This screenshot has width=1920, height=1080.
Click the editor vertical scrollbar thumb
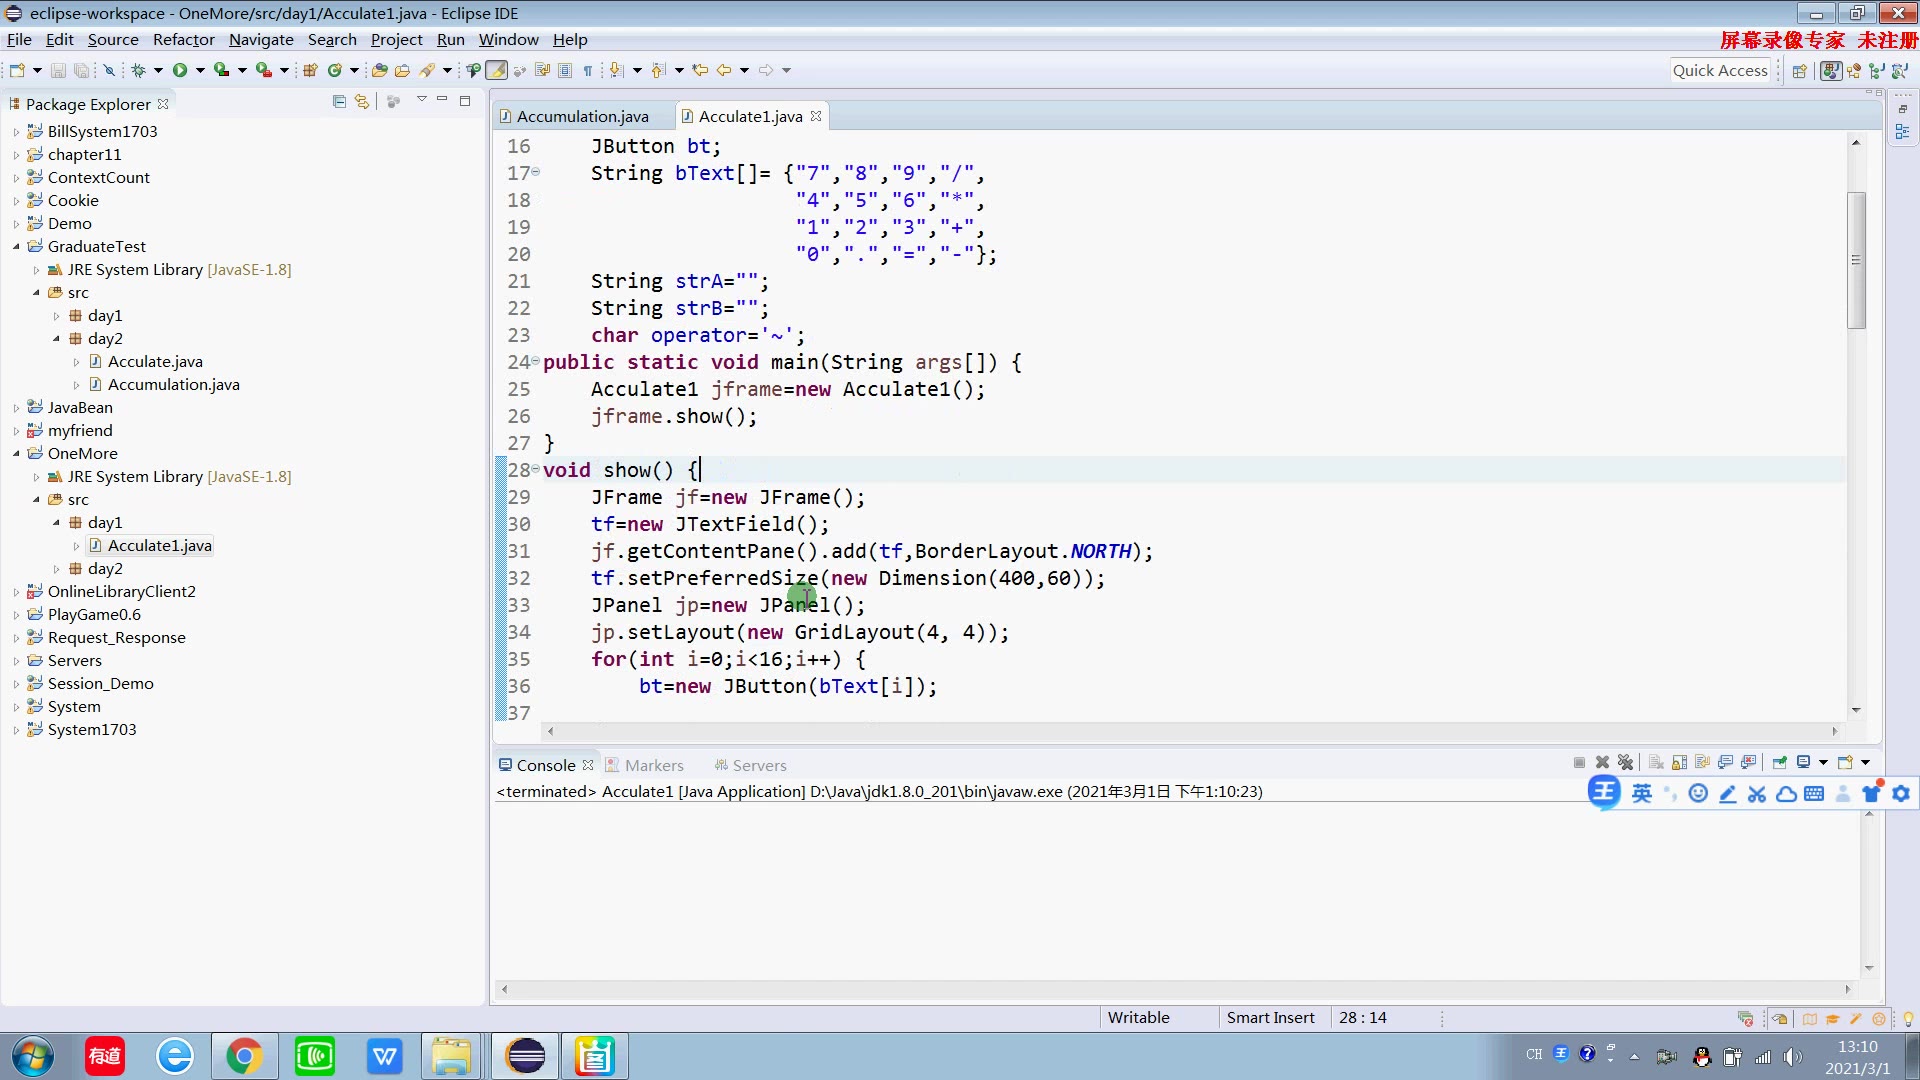pyautogui.click(x=1856, y=260)
